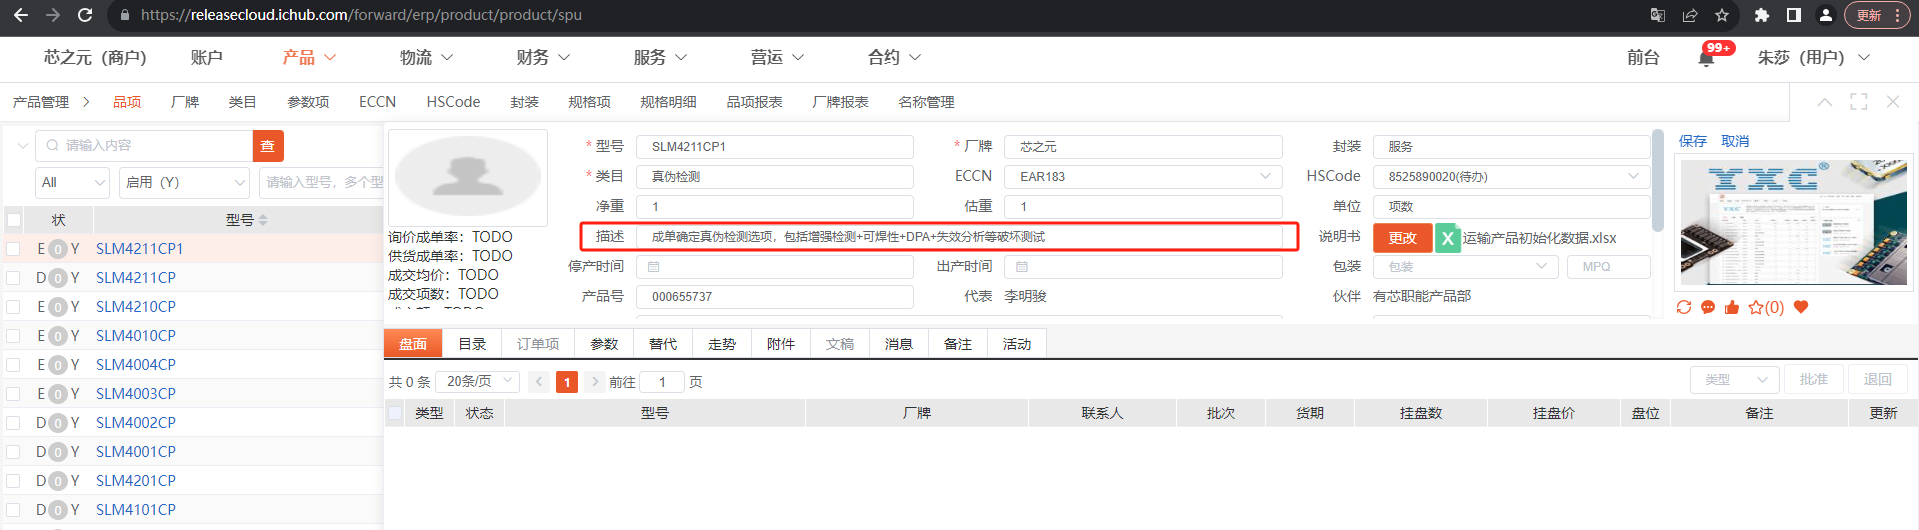Reload the page with the refresh icon
Image resolution: width=1919 pixels, height=530 pixels.
tap(85, 15)
